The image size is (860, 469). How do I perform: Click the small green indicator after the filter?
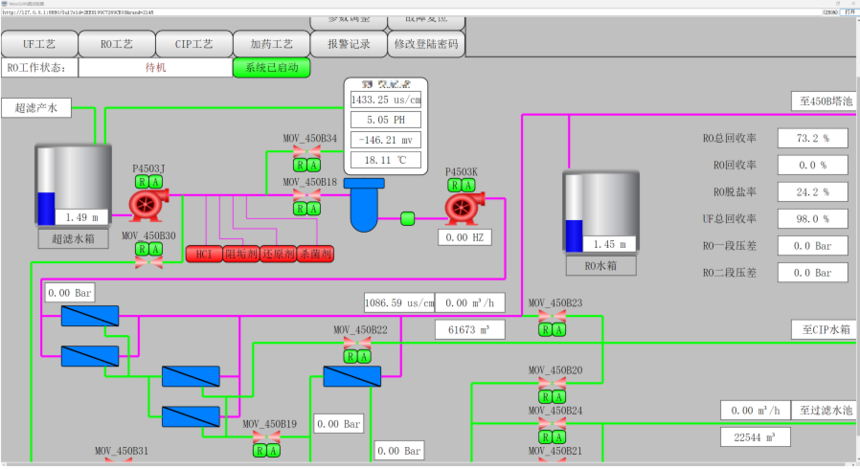tap(408, 219)
